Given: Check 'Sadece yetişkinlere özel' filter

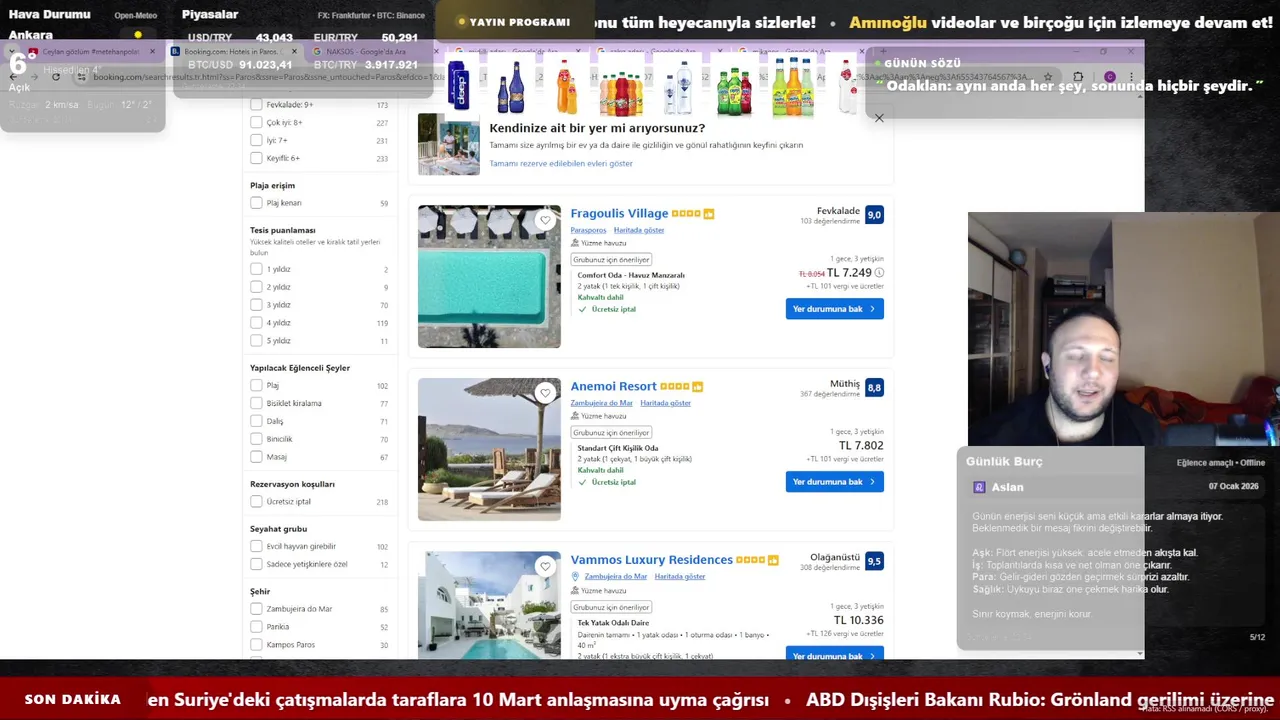Looking at the screenshot, I should point(256,564).
